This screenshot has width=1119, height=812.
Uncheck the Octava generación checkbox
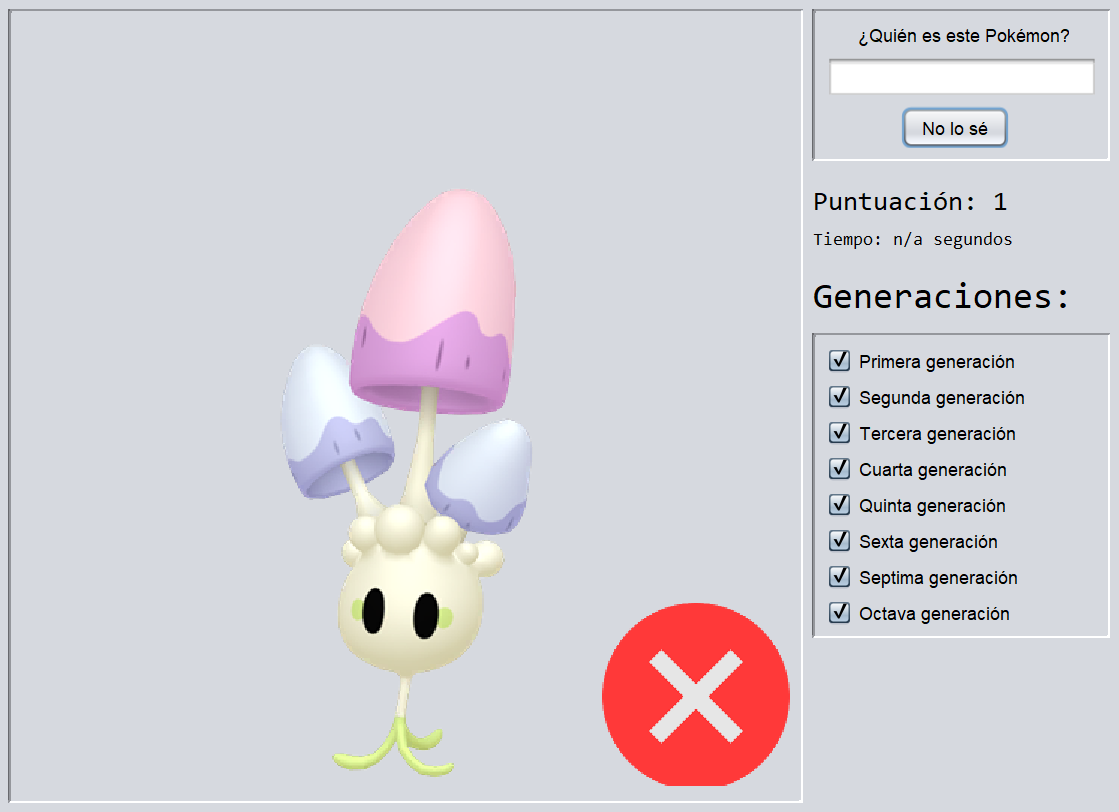click(839, 613)
